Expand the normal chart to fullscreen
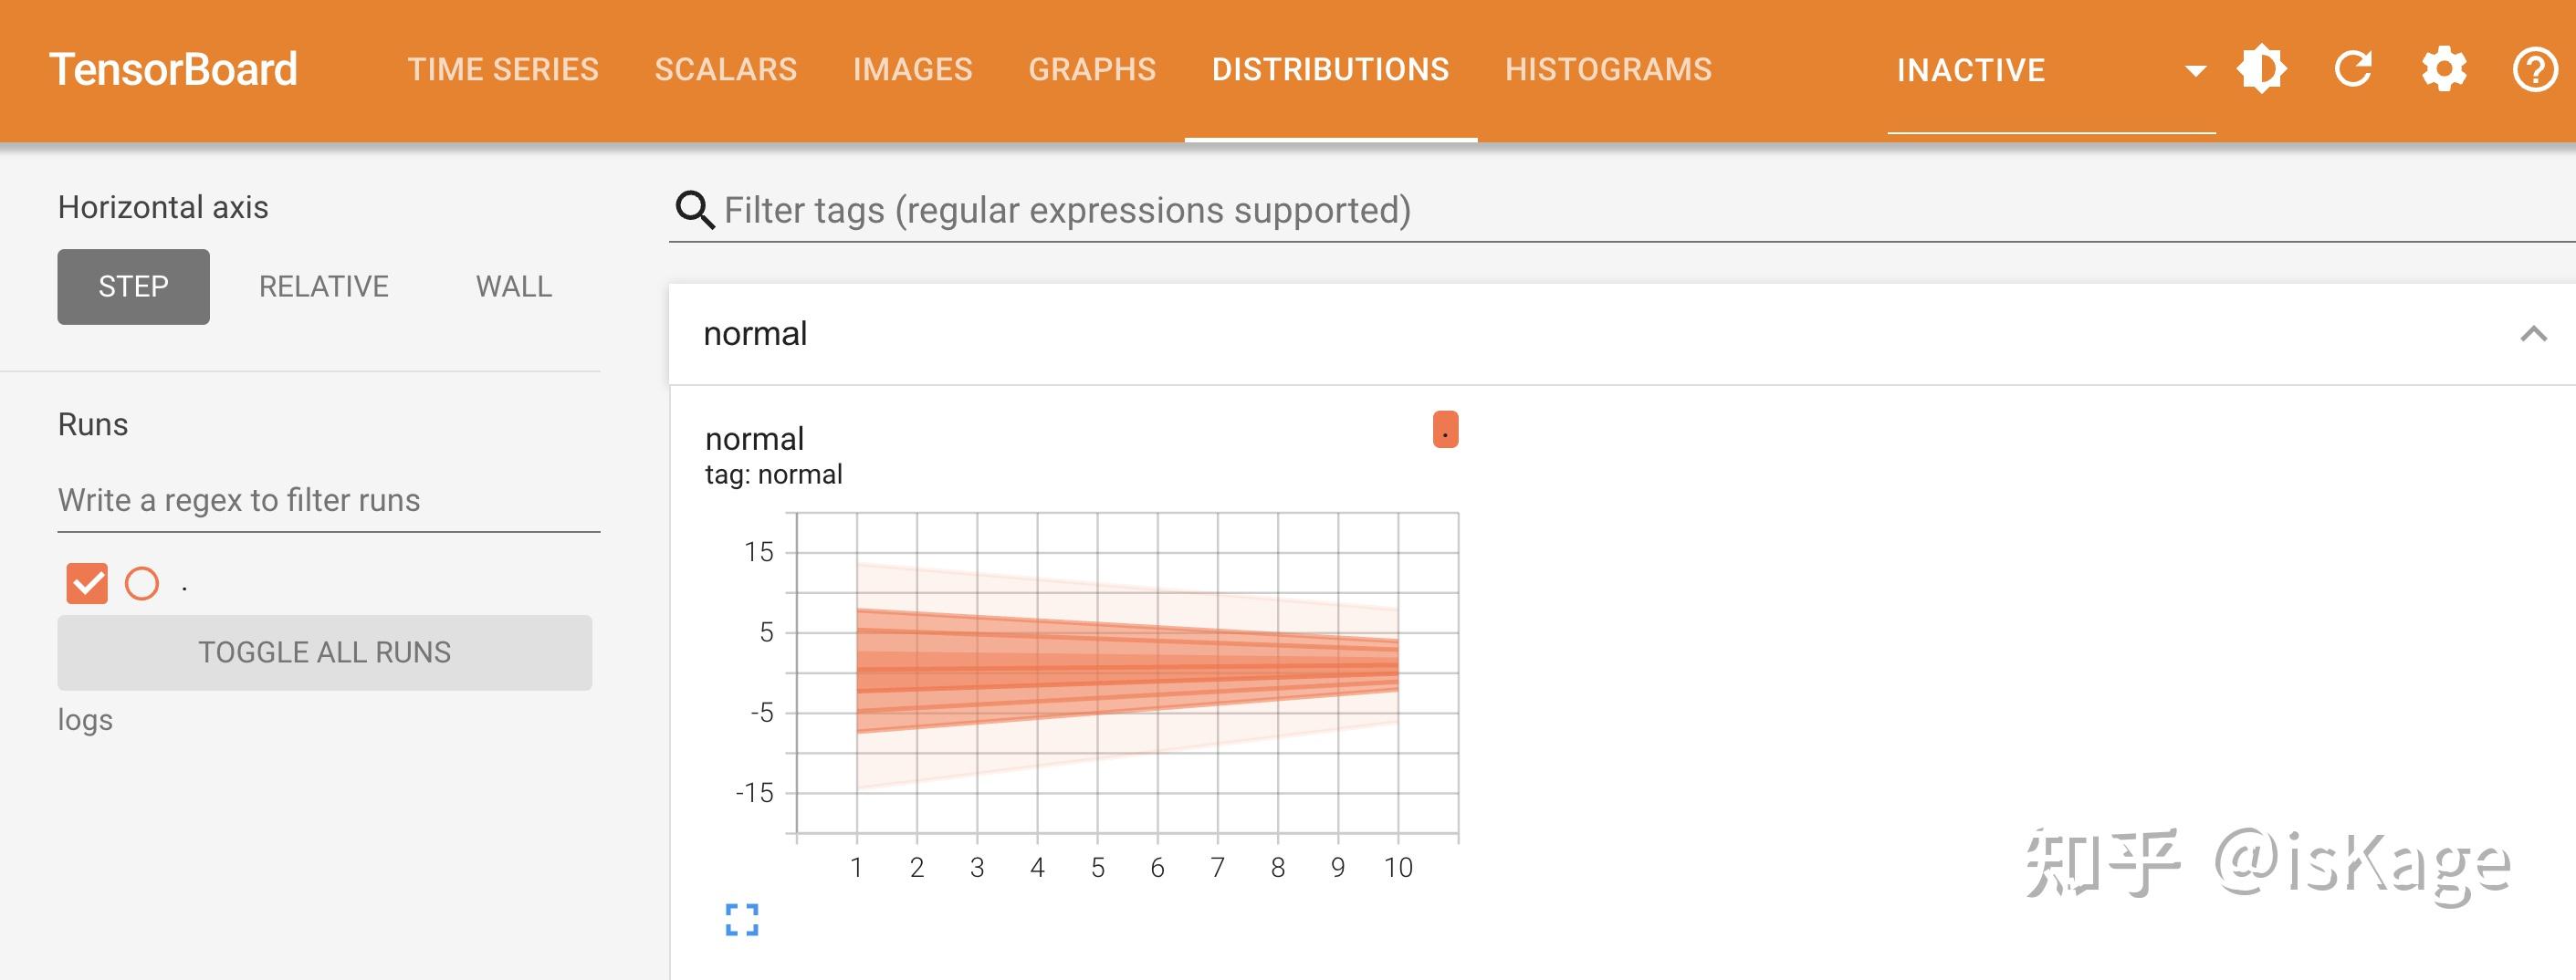This screenshot has width=2576, height=980. coord(741,921)
